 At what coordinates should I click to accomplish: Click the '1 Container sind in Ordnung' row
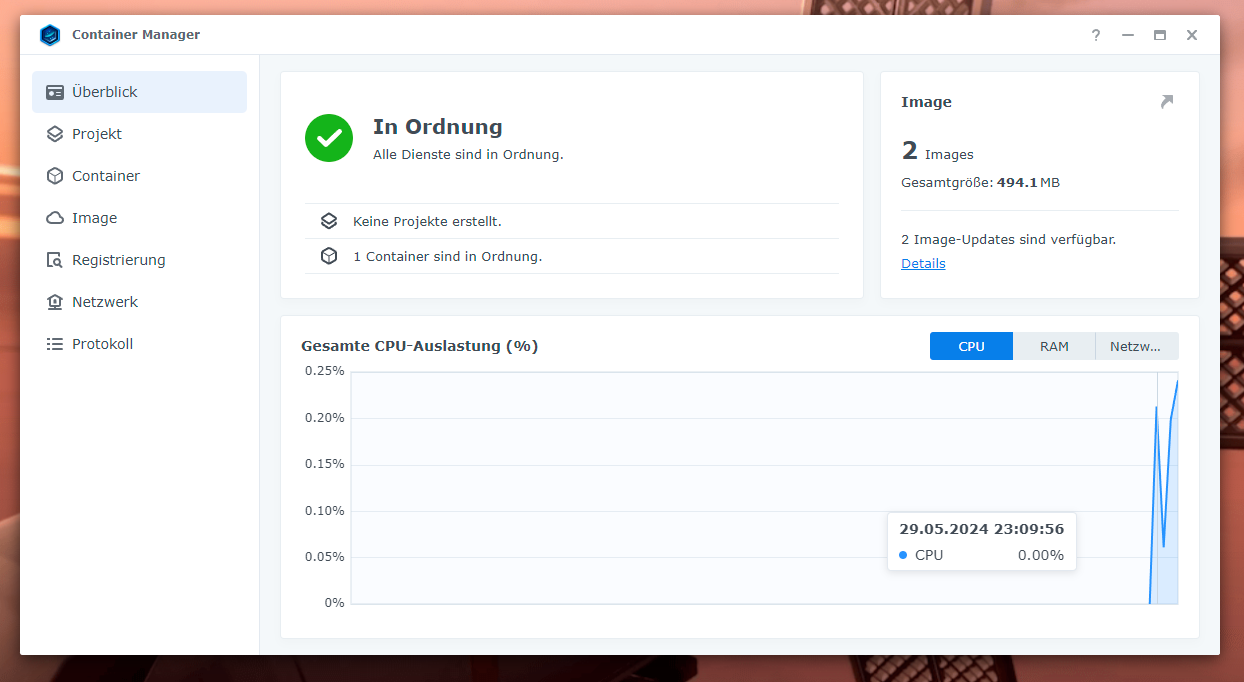tap(447, 256)
